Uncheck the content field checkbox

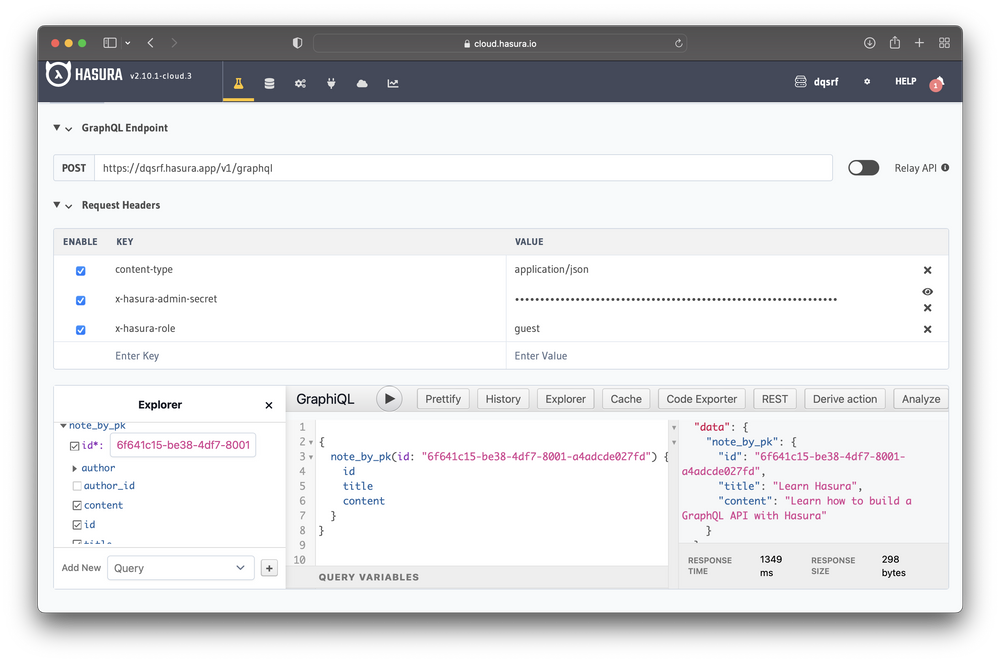[x=76, y=505]
